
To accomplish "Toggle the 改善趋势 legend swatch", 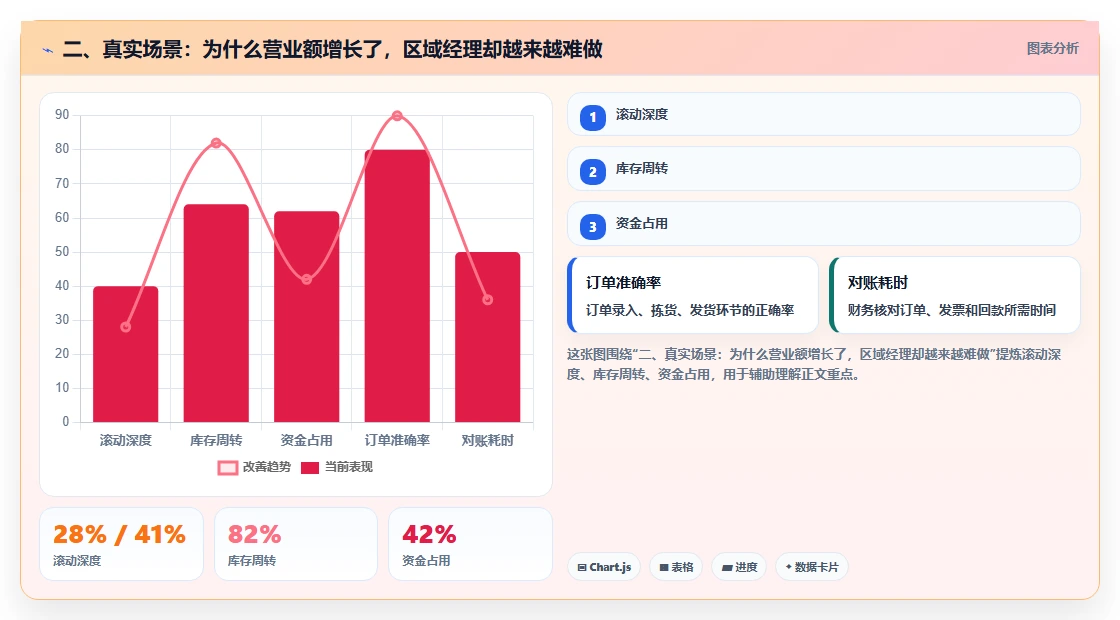I will (x=228, y=468).
